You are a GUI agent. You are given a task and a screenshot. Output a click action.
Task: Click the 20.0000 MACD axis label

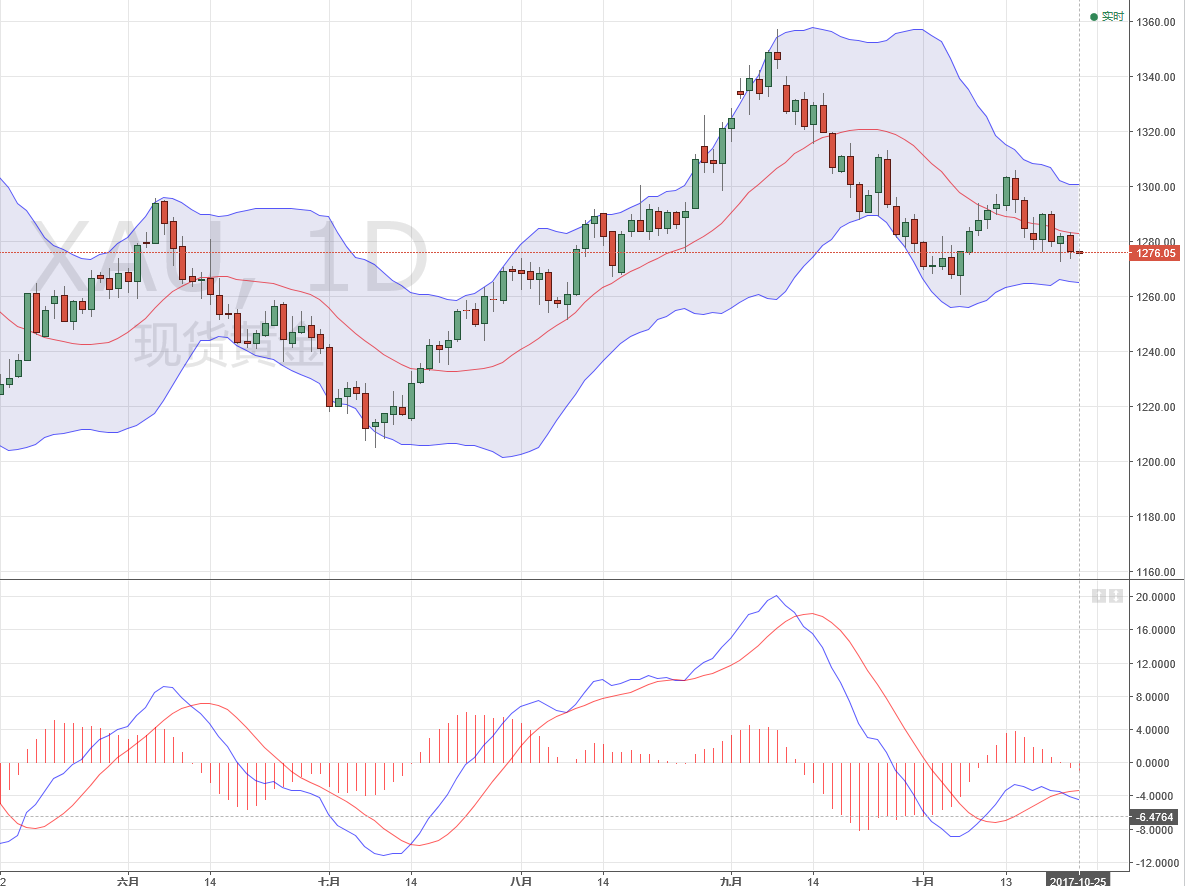point(1156,597)
